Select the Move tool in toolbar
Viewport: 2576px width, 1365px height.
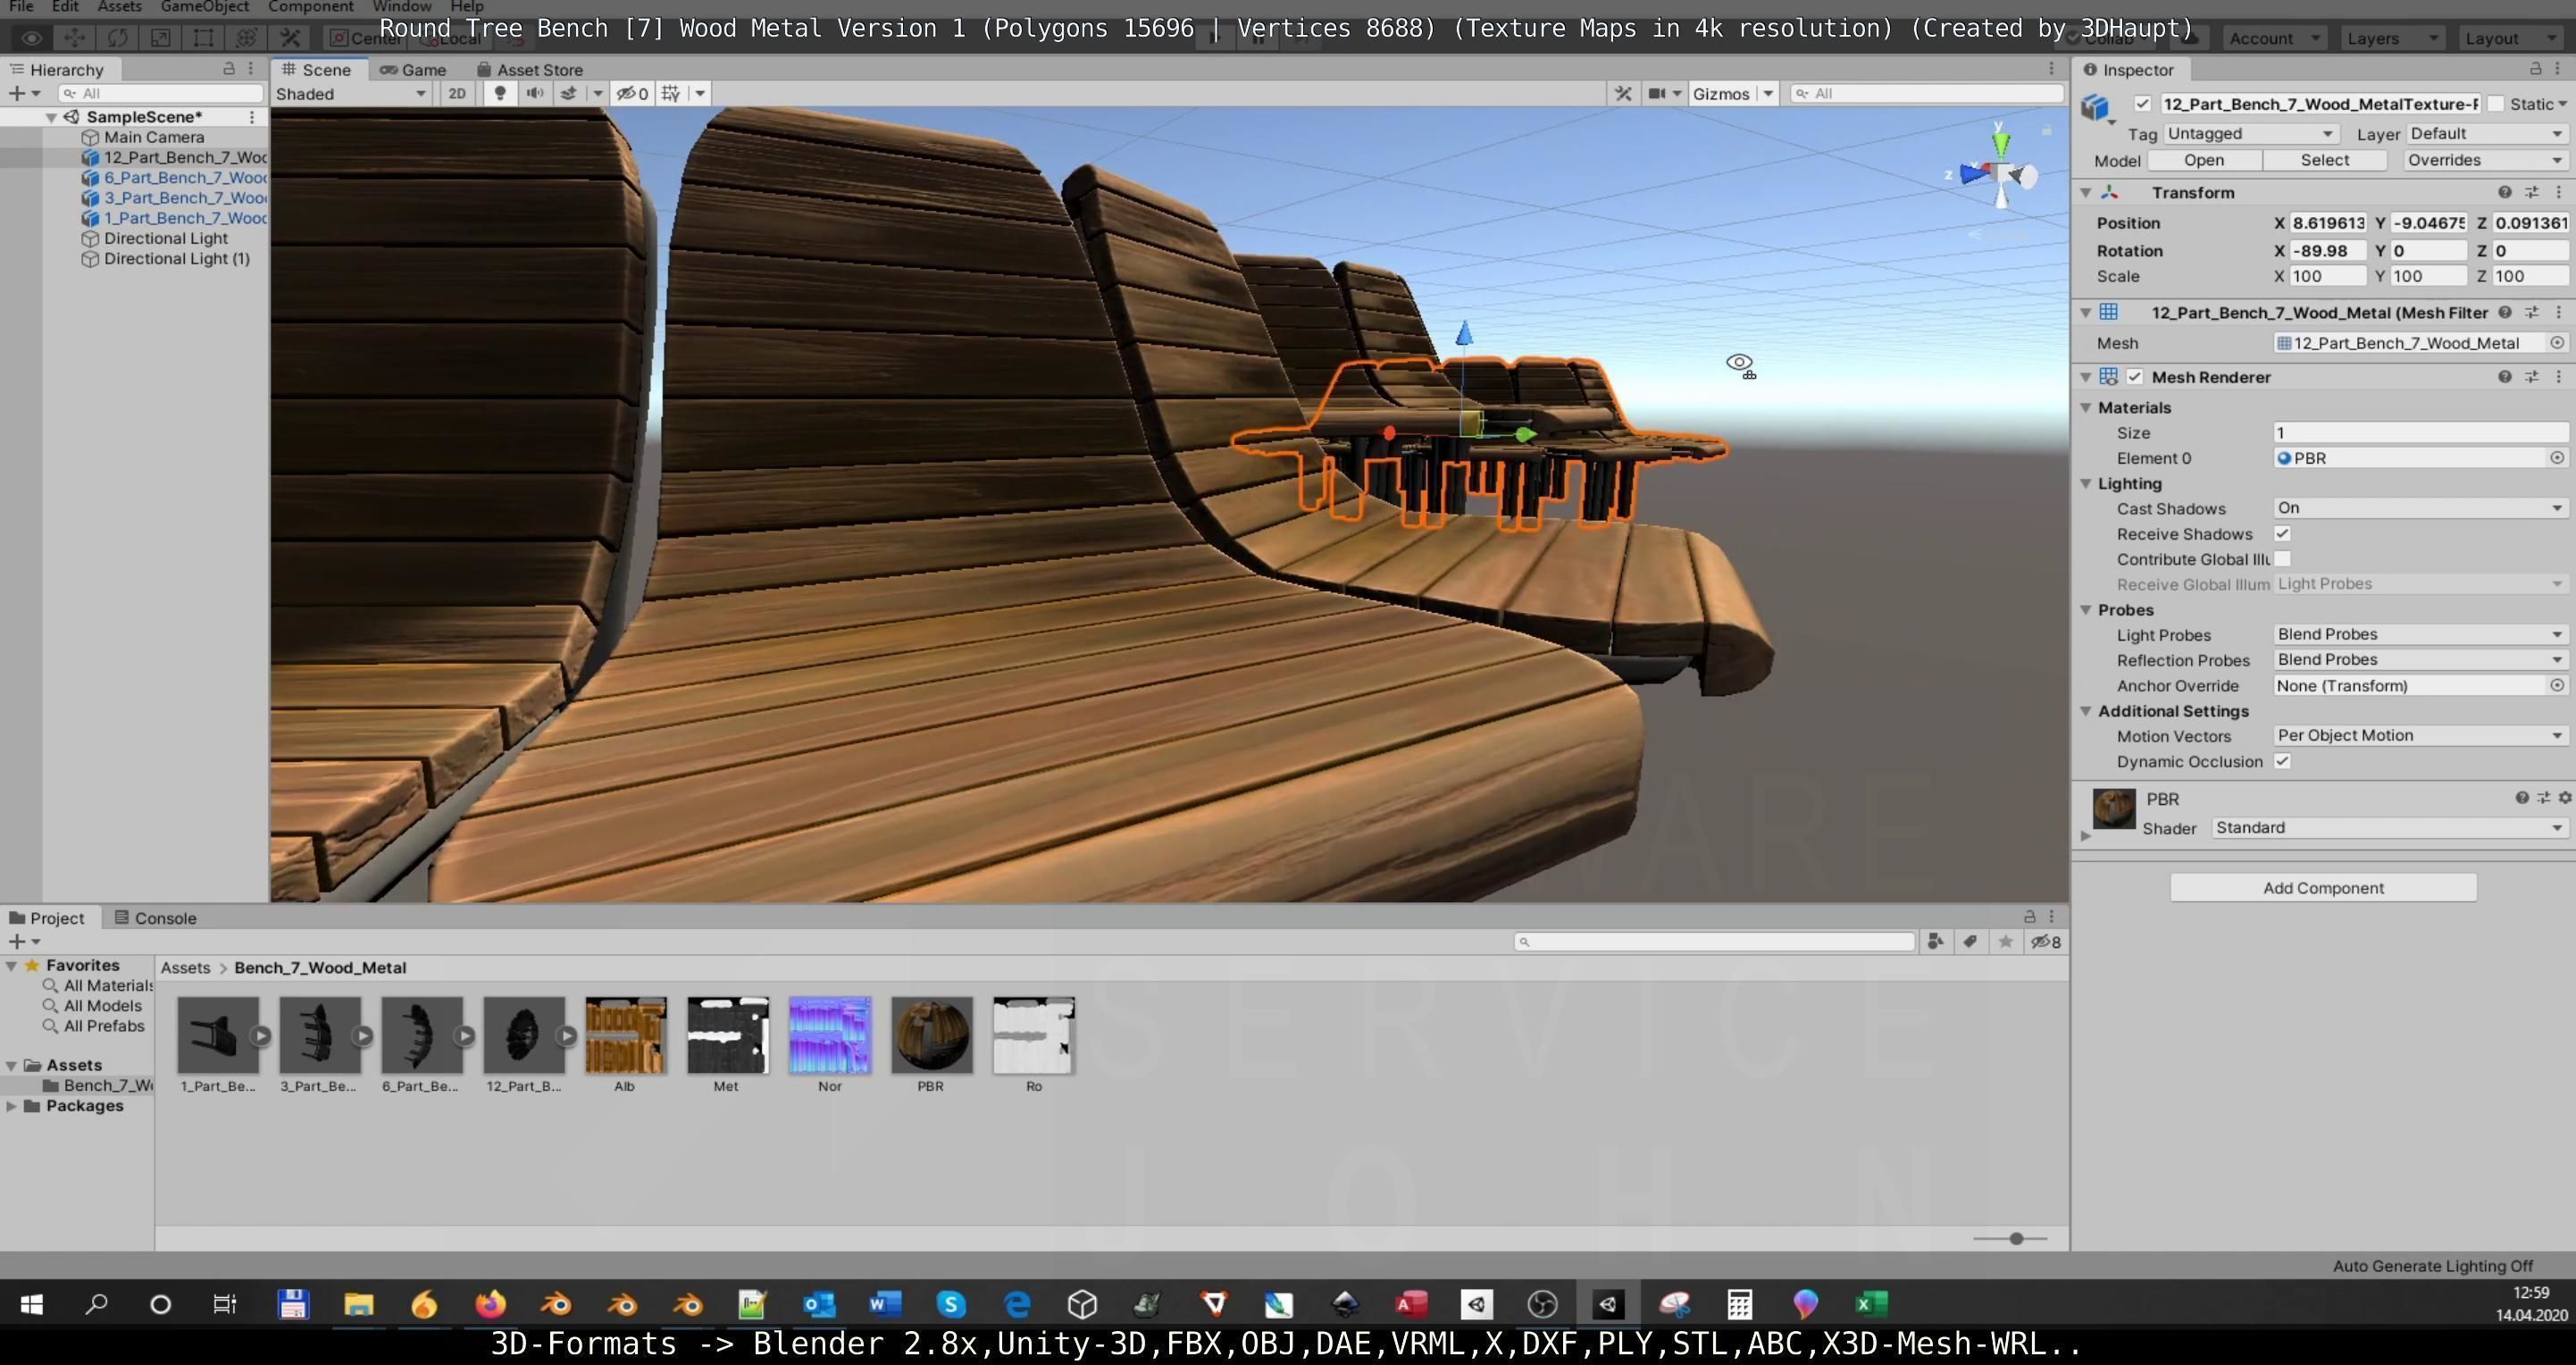click(x=74, y=38)
